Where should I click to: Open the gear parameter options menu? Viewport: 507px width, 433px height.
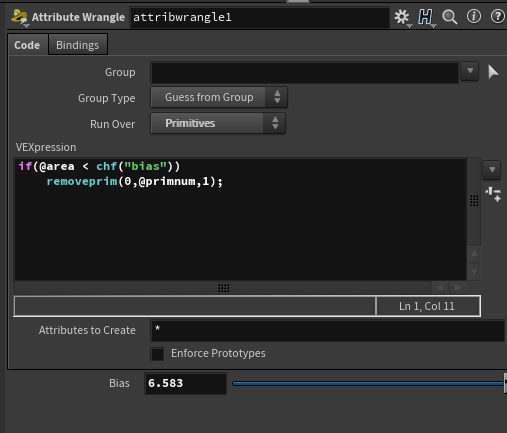[402, 17]
